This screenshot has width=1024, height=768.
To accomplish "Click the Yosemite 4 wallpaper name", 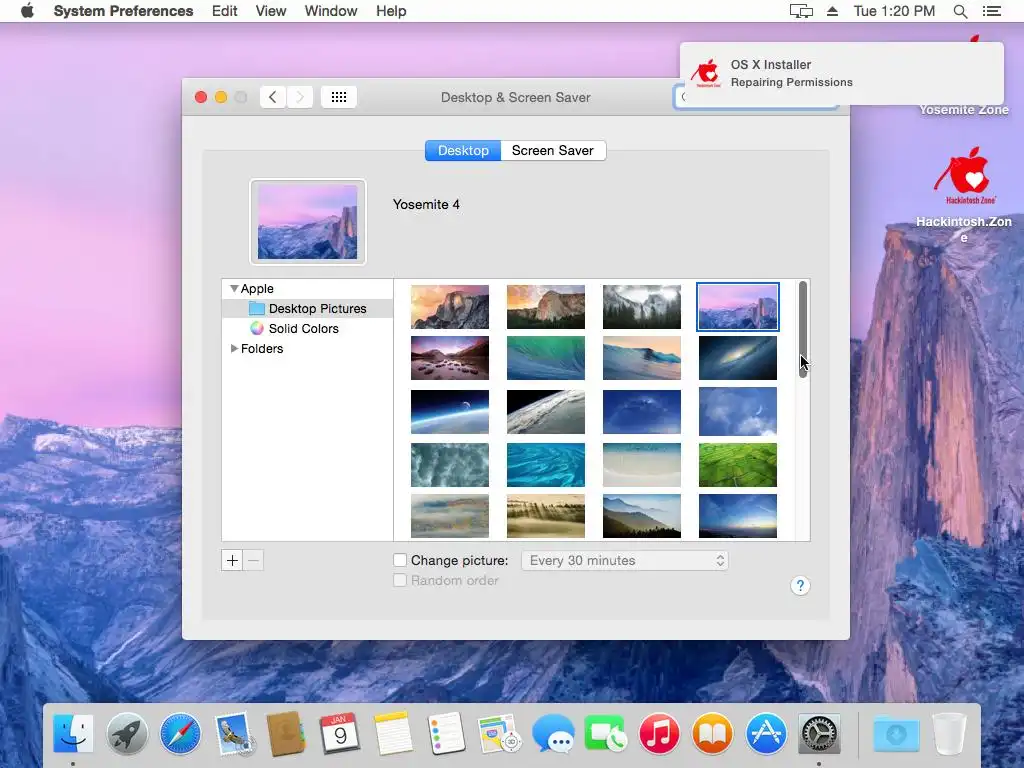I will click(426, 204).
